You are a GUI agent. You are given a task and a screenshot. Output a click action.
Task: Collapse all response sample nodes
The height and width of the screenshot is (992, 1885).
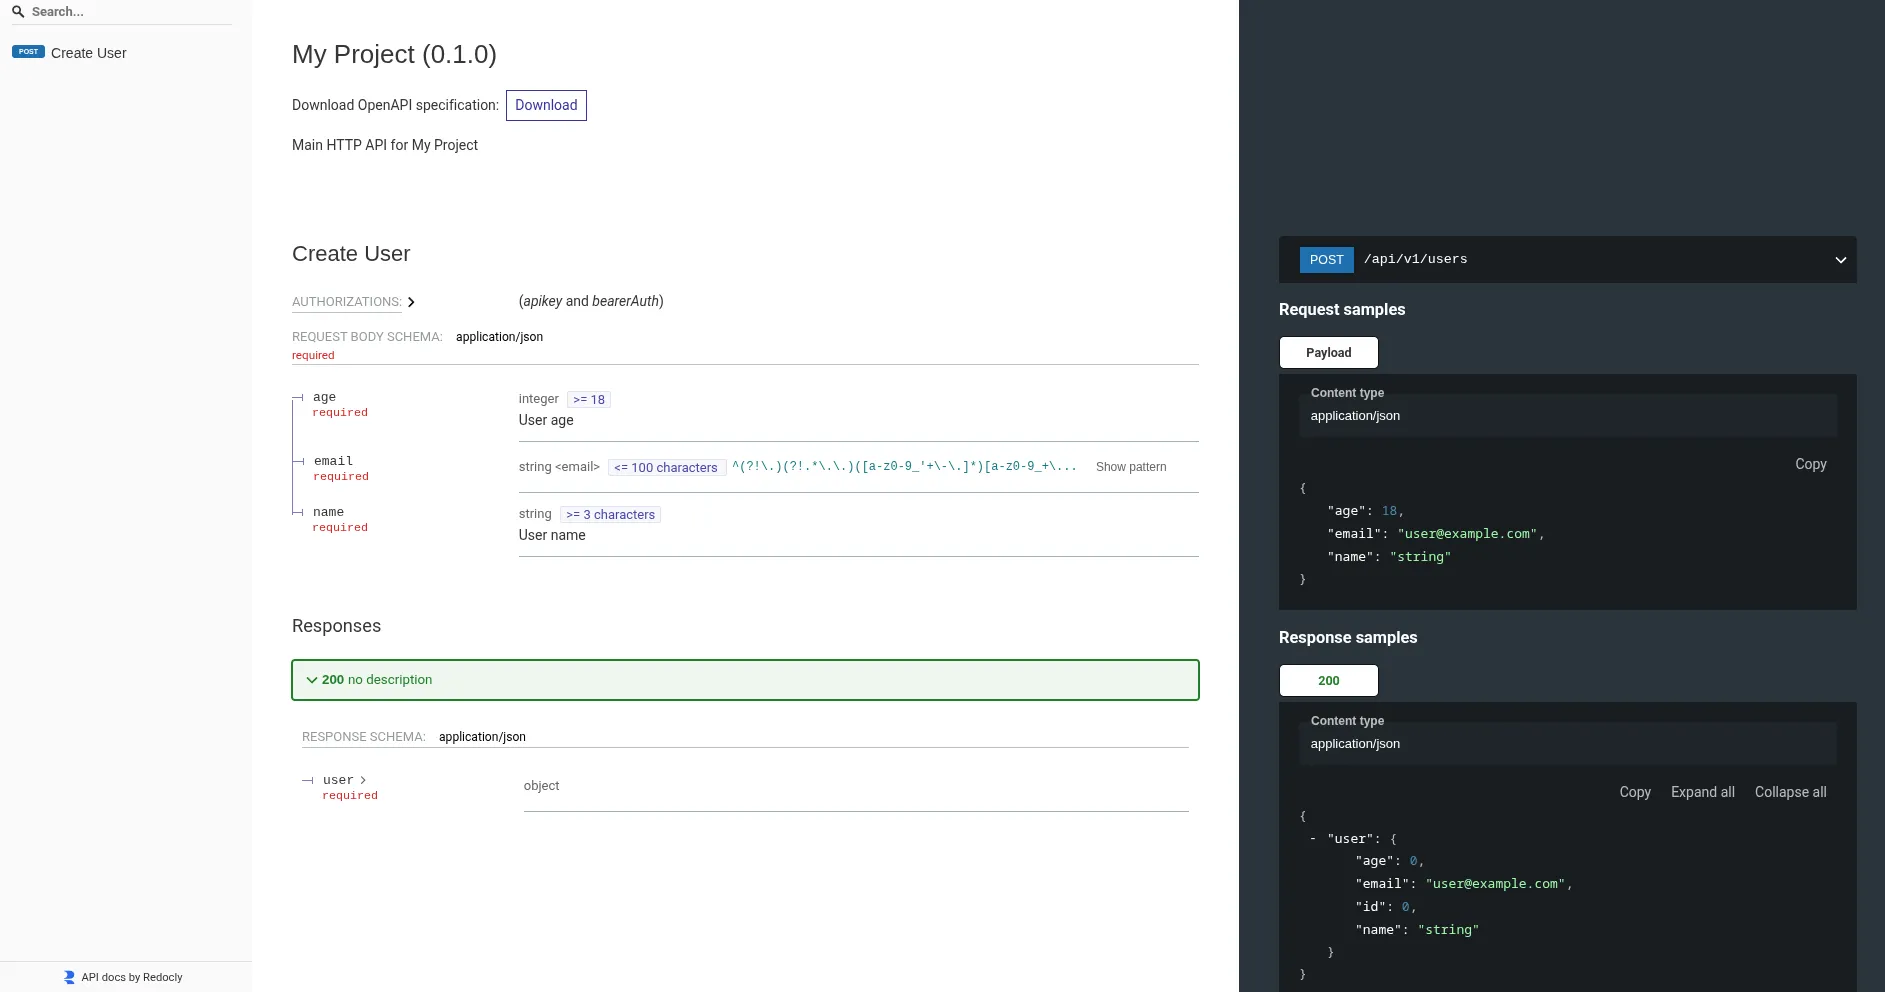[x=1790, y=792]
